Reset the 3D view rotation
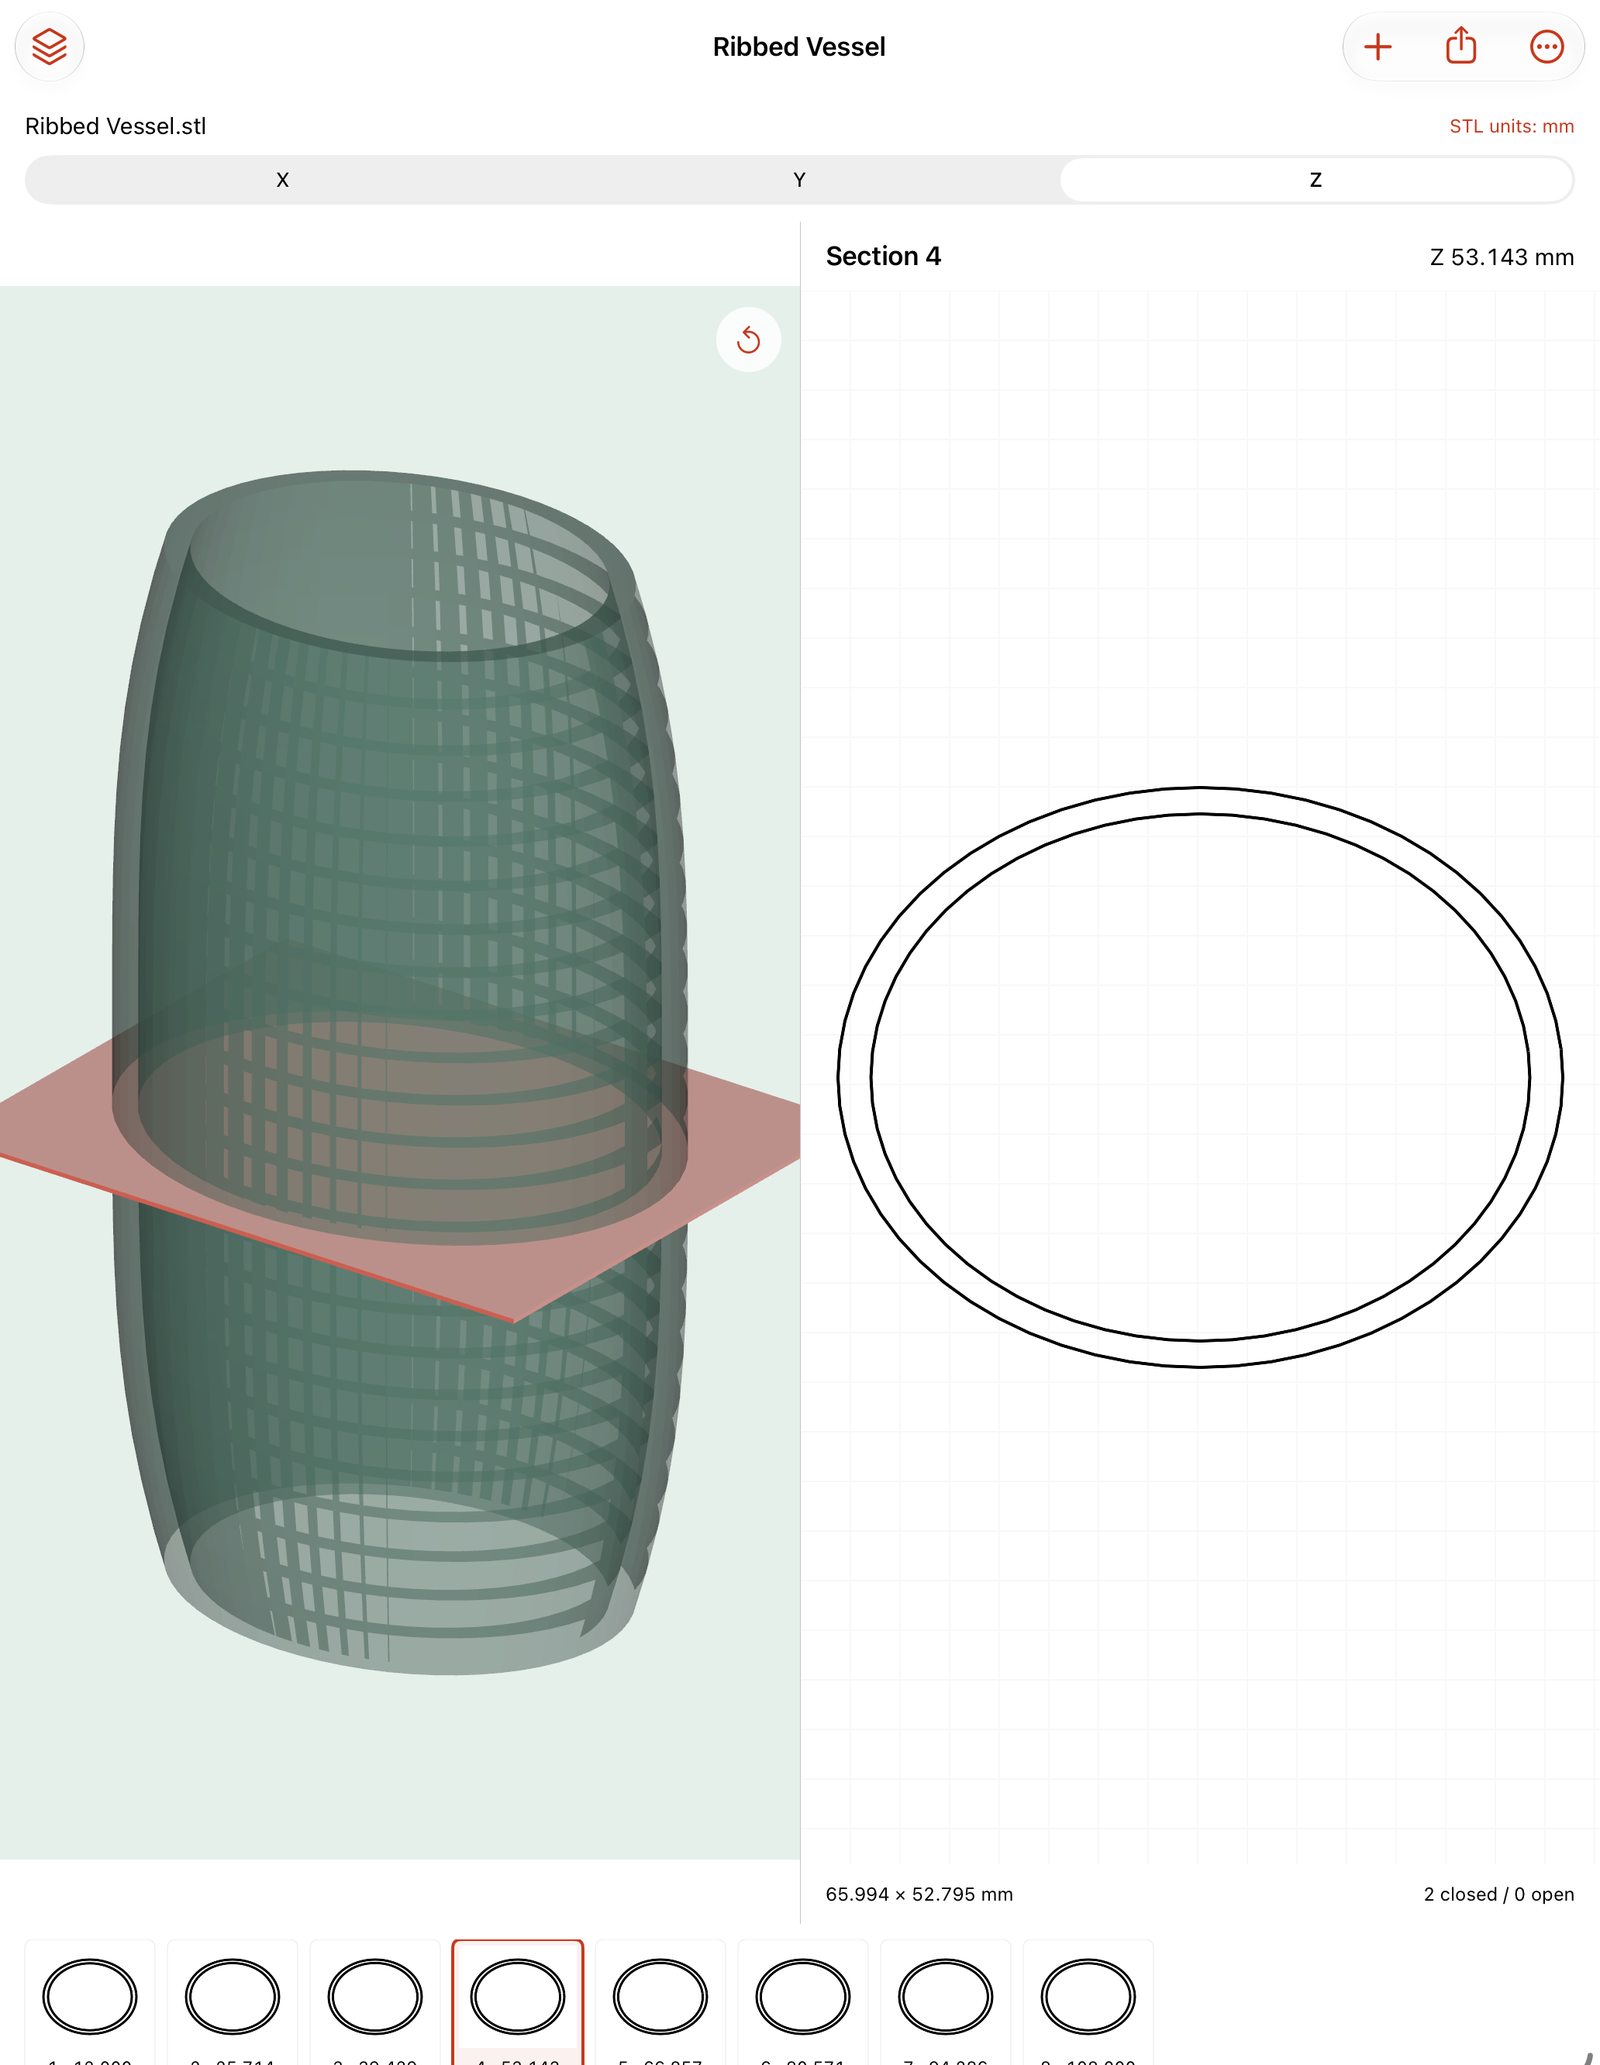Image resolution: width=1600 pixels, height=2065 pixels. tap(748, 340)
